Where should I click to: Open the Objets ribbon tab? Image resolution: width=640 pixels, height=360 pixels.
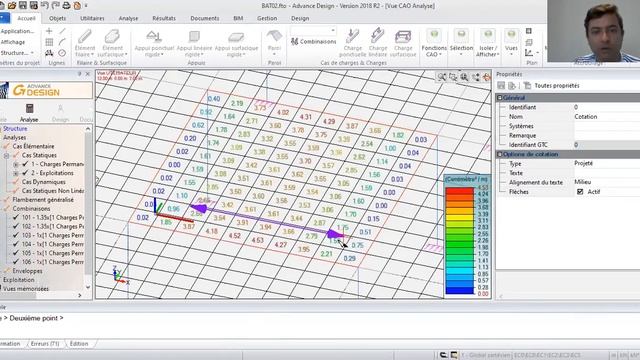point(58,18)
